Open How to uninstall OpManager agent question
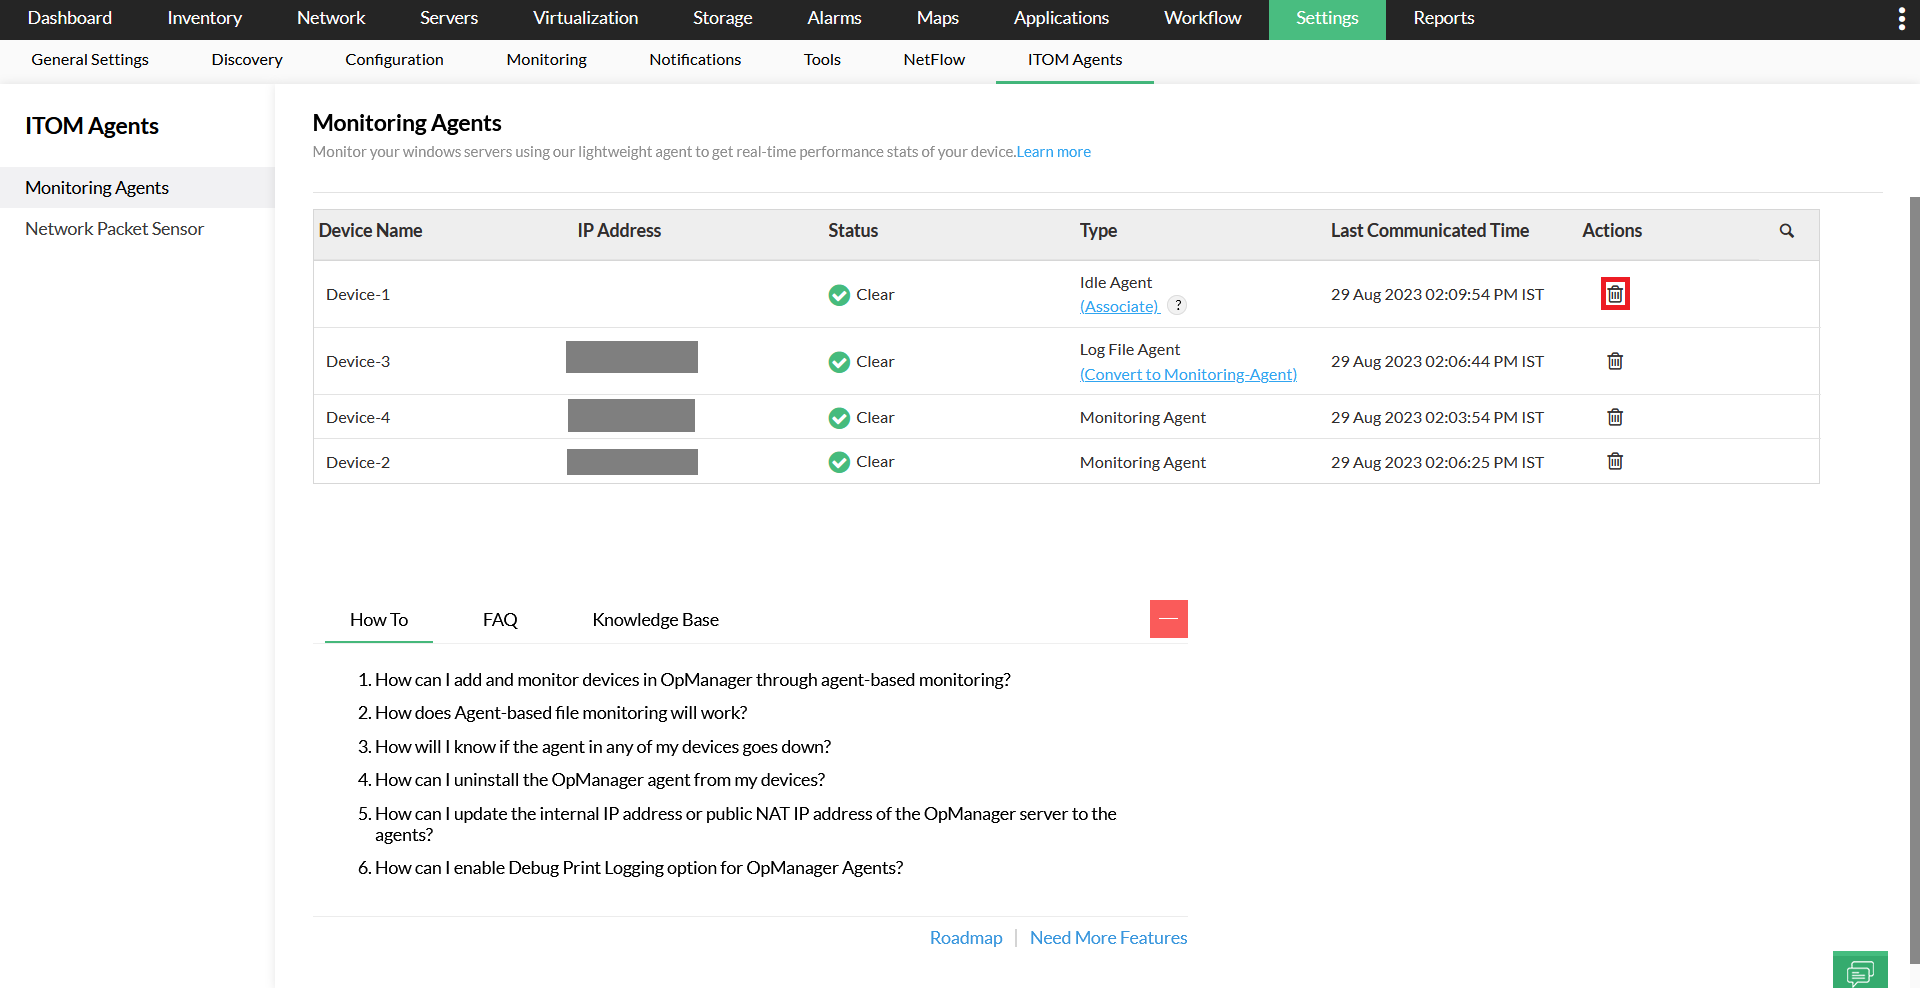Screen dimensions: 1920x988 pyautogui.click(x=599, y=780)
